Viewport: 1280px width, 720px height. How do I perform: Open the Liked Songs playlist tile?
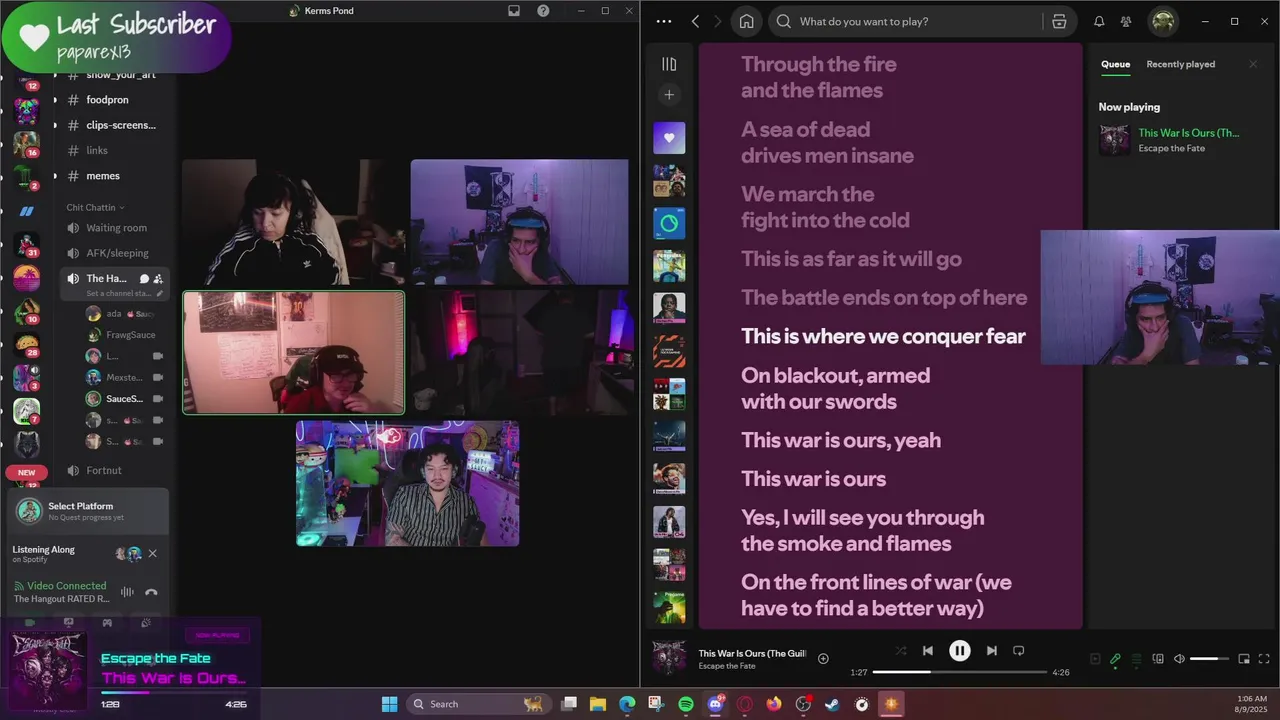pyautogui.click(x=669, y=138)
